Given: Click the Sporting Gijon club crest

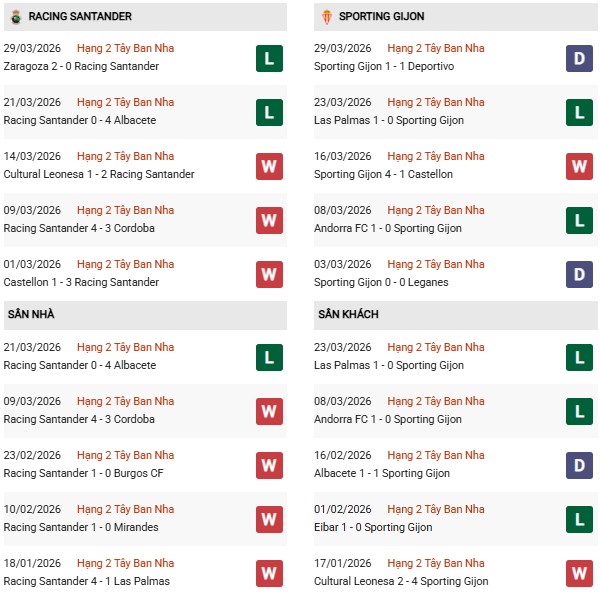Looking at the screenshot, I should (x=324, y=16).
